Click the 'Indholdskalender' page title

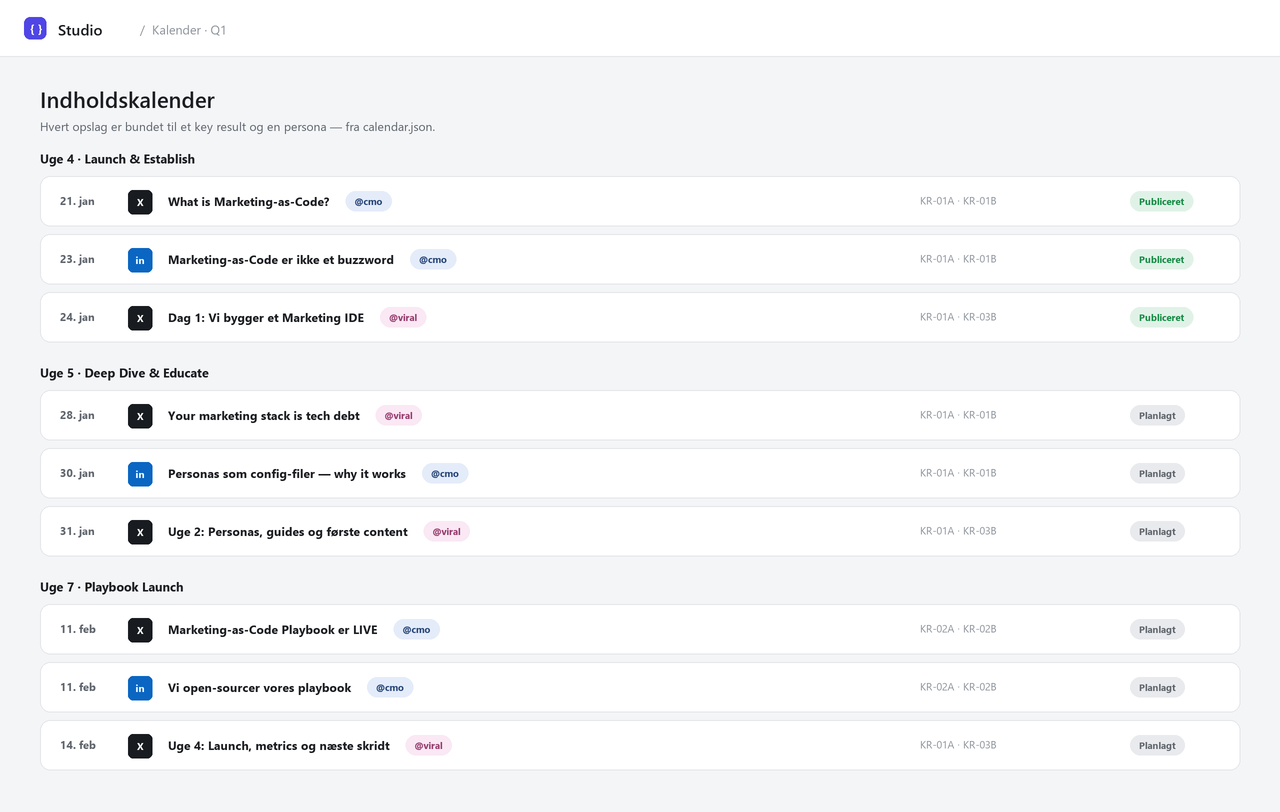tap(127, 100)
